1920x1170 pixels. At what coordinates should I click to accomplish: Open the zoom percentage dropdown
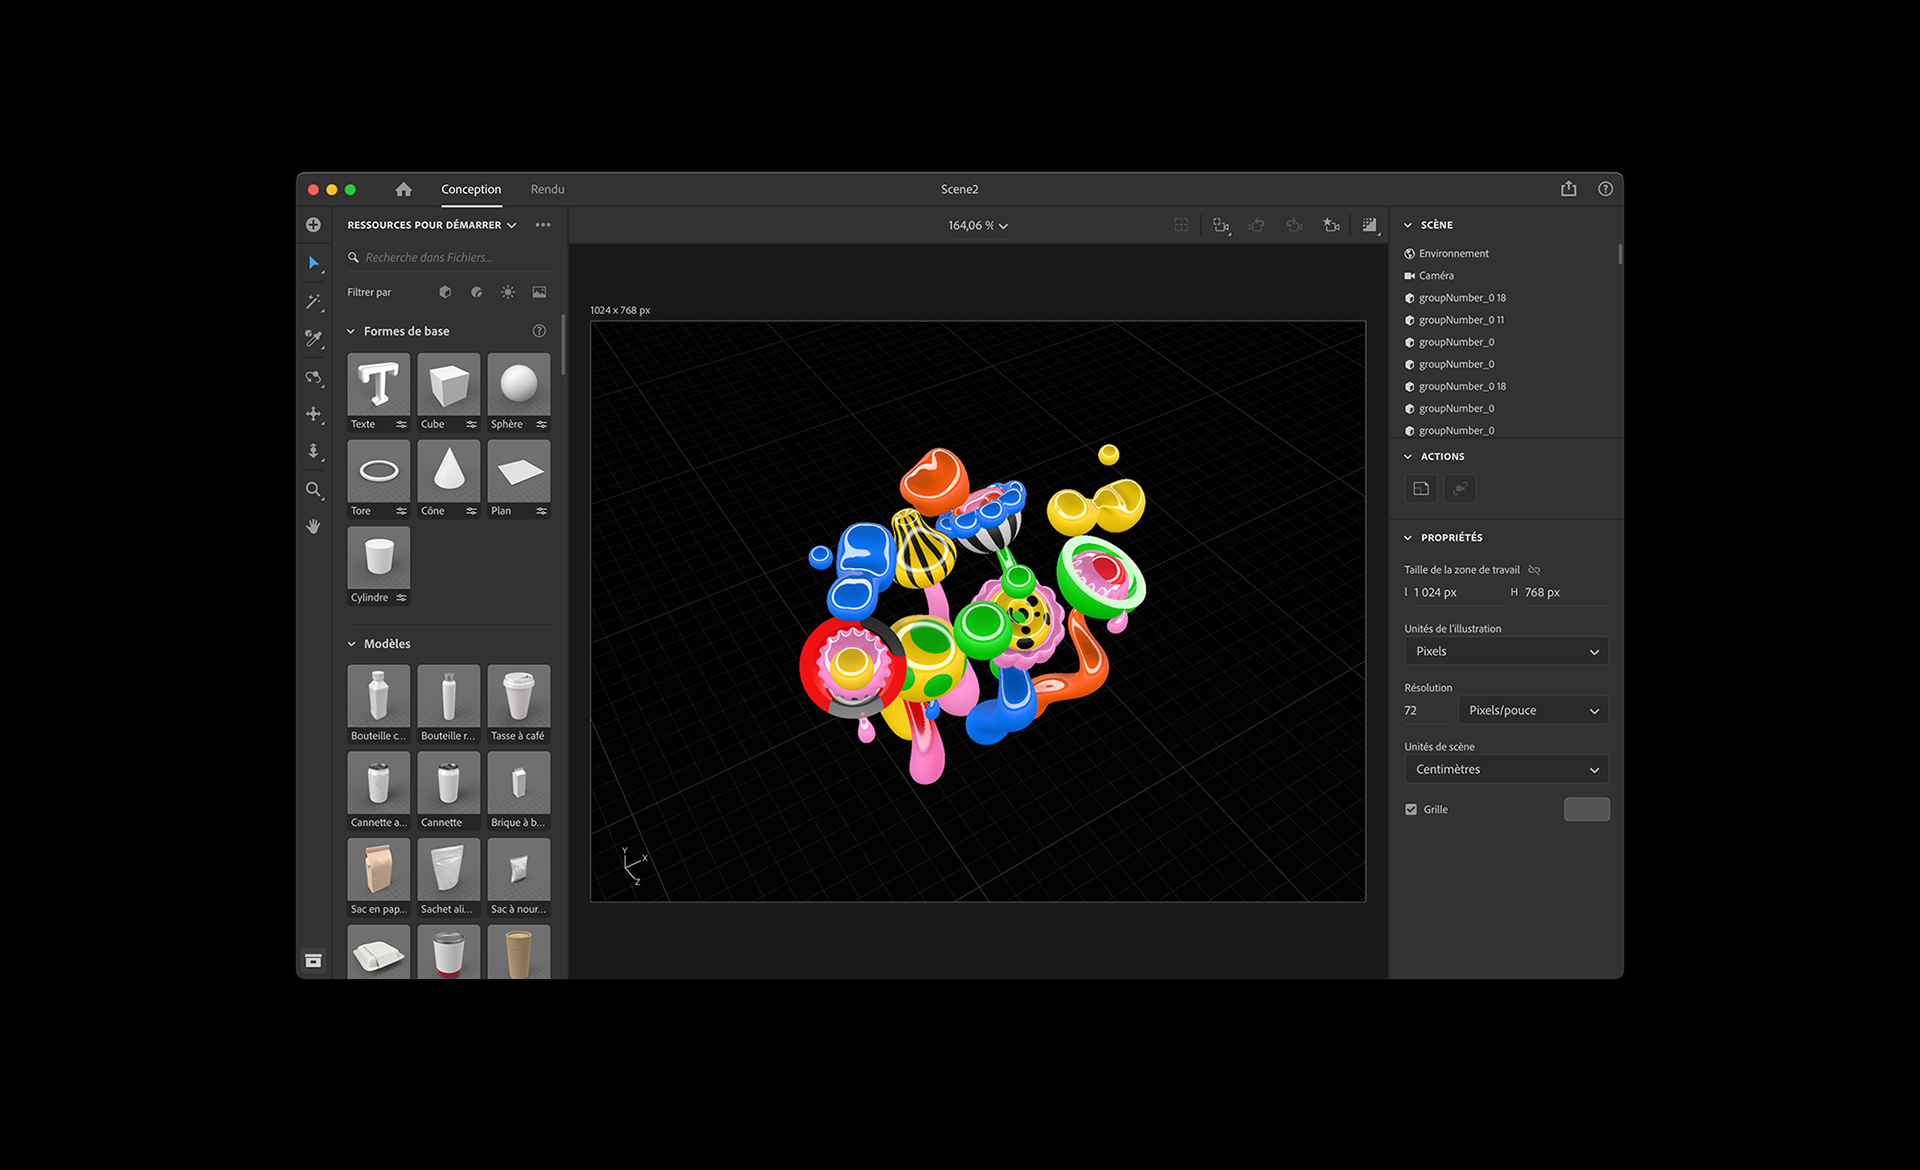[x=977, y=226]
